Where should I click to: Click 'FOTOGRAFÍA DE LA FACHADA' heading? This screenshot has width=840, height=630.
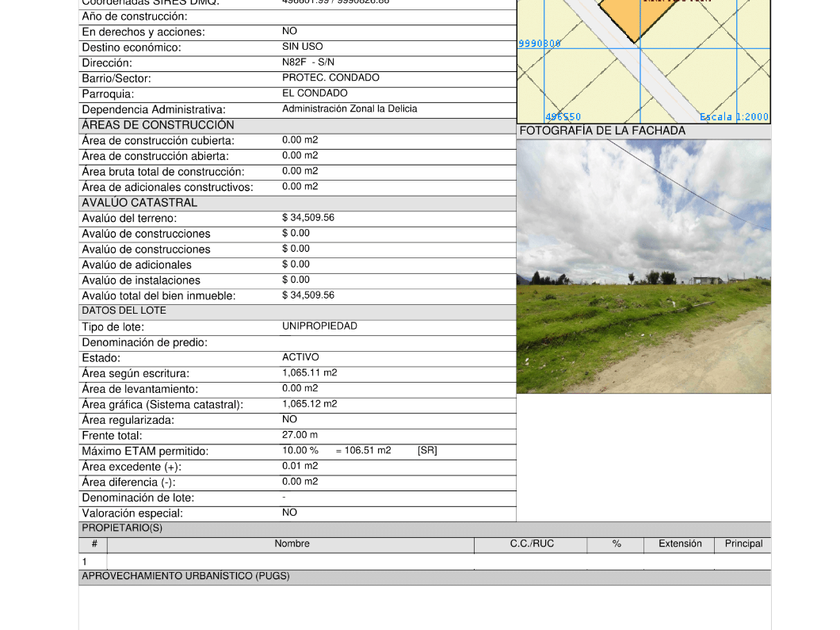(602, 131)
